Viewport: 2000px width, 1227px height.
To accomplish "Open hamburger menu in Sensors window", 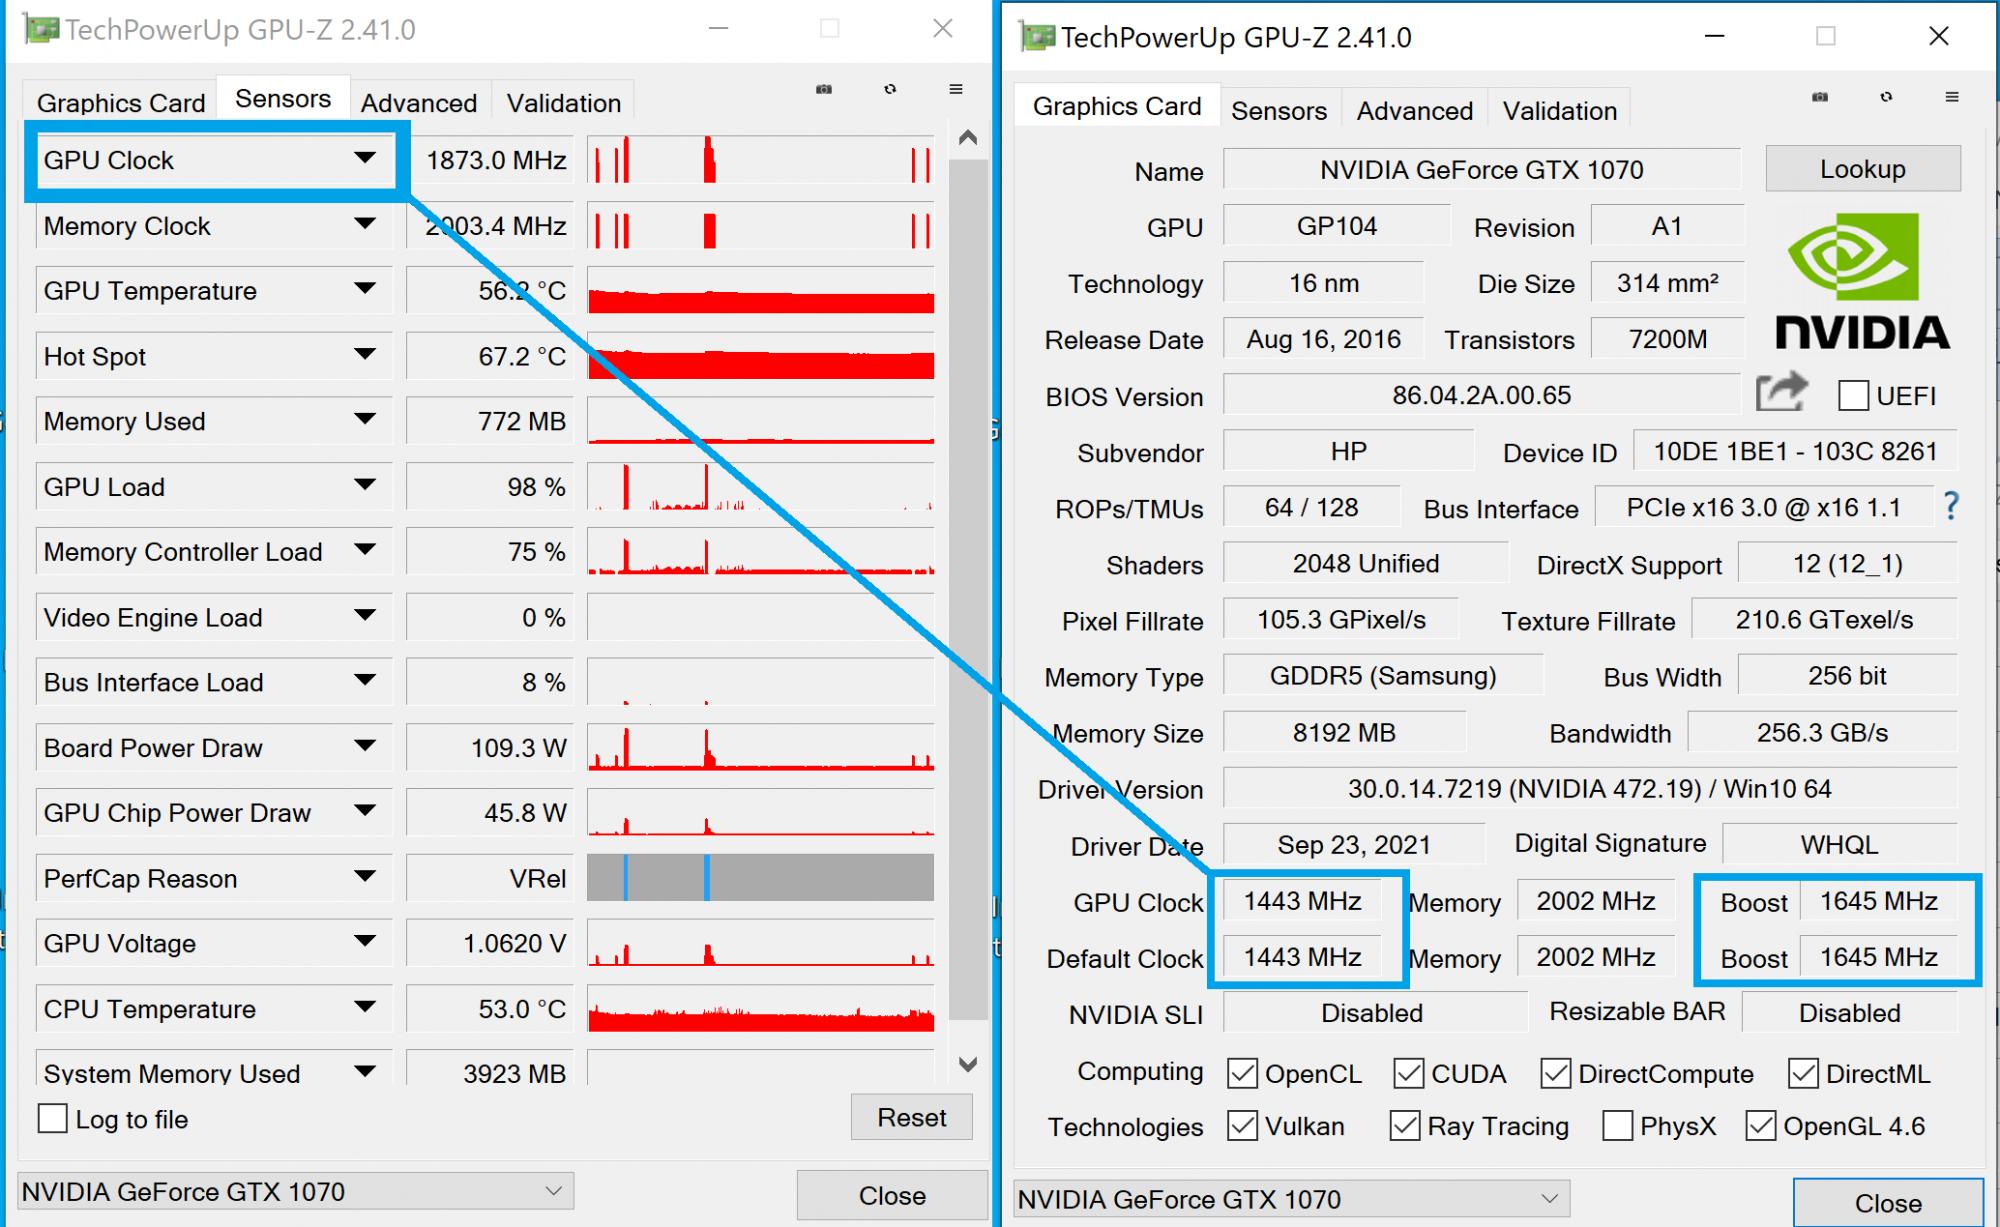I will point(956,89).
